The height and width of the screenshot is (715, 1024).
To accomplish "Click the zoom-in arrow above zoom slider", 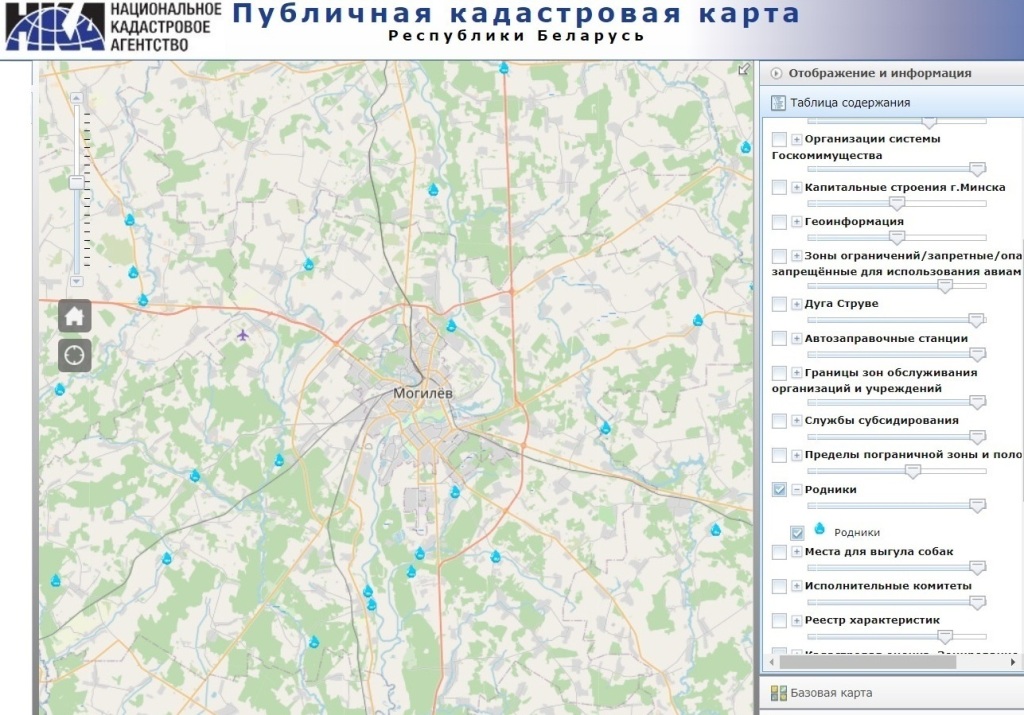I will tap(76, 98).
